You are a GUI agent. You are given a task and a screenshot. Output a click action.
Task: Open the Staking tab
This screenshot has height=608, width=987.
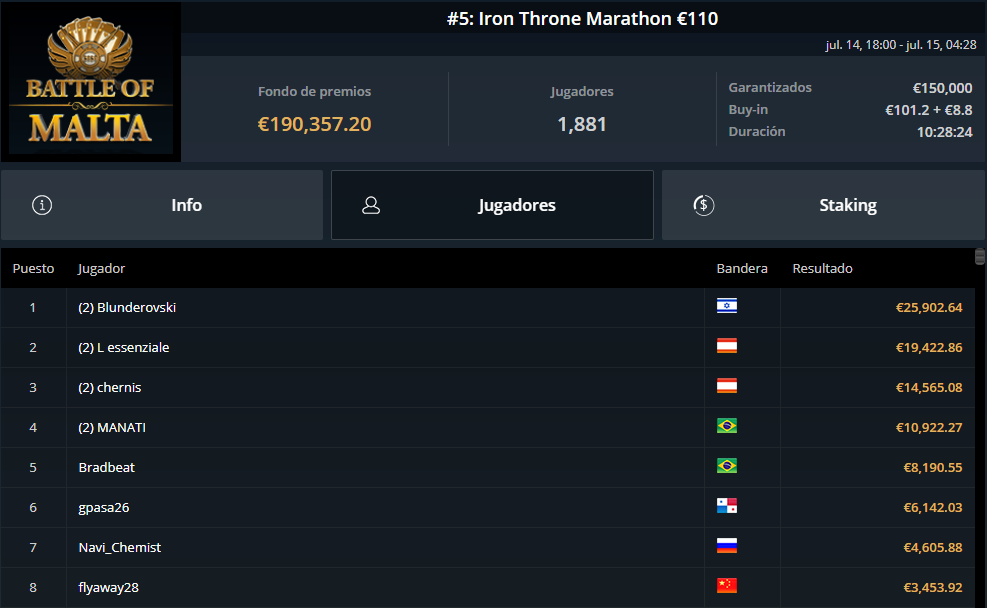coord(823,205)
